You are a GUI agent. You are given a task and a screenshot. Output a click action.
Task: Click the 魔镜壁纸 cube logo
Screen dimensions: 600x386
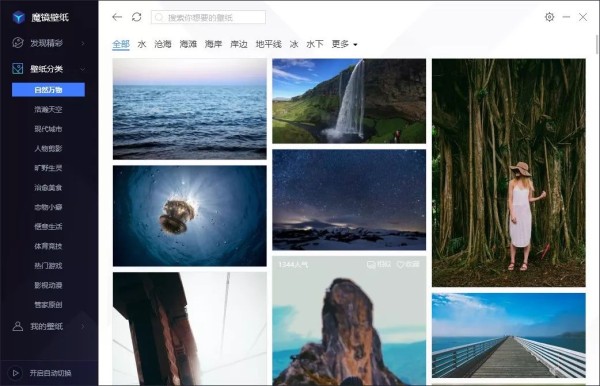tap(18, 17)
